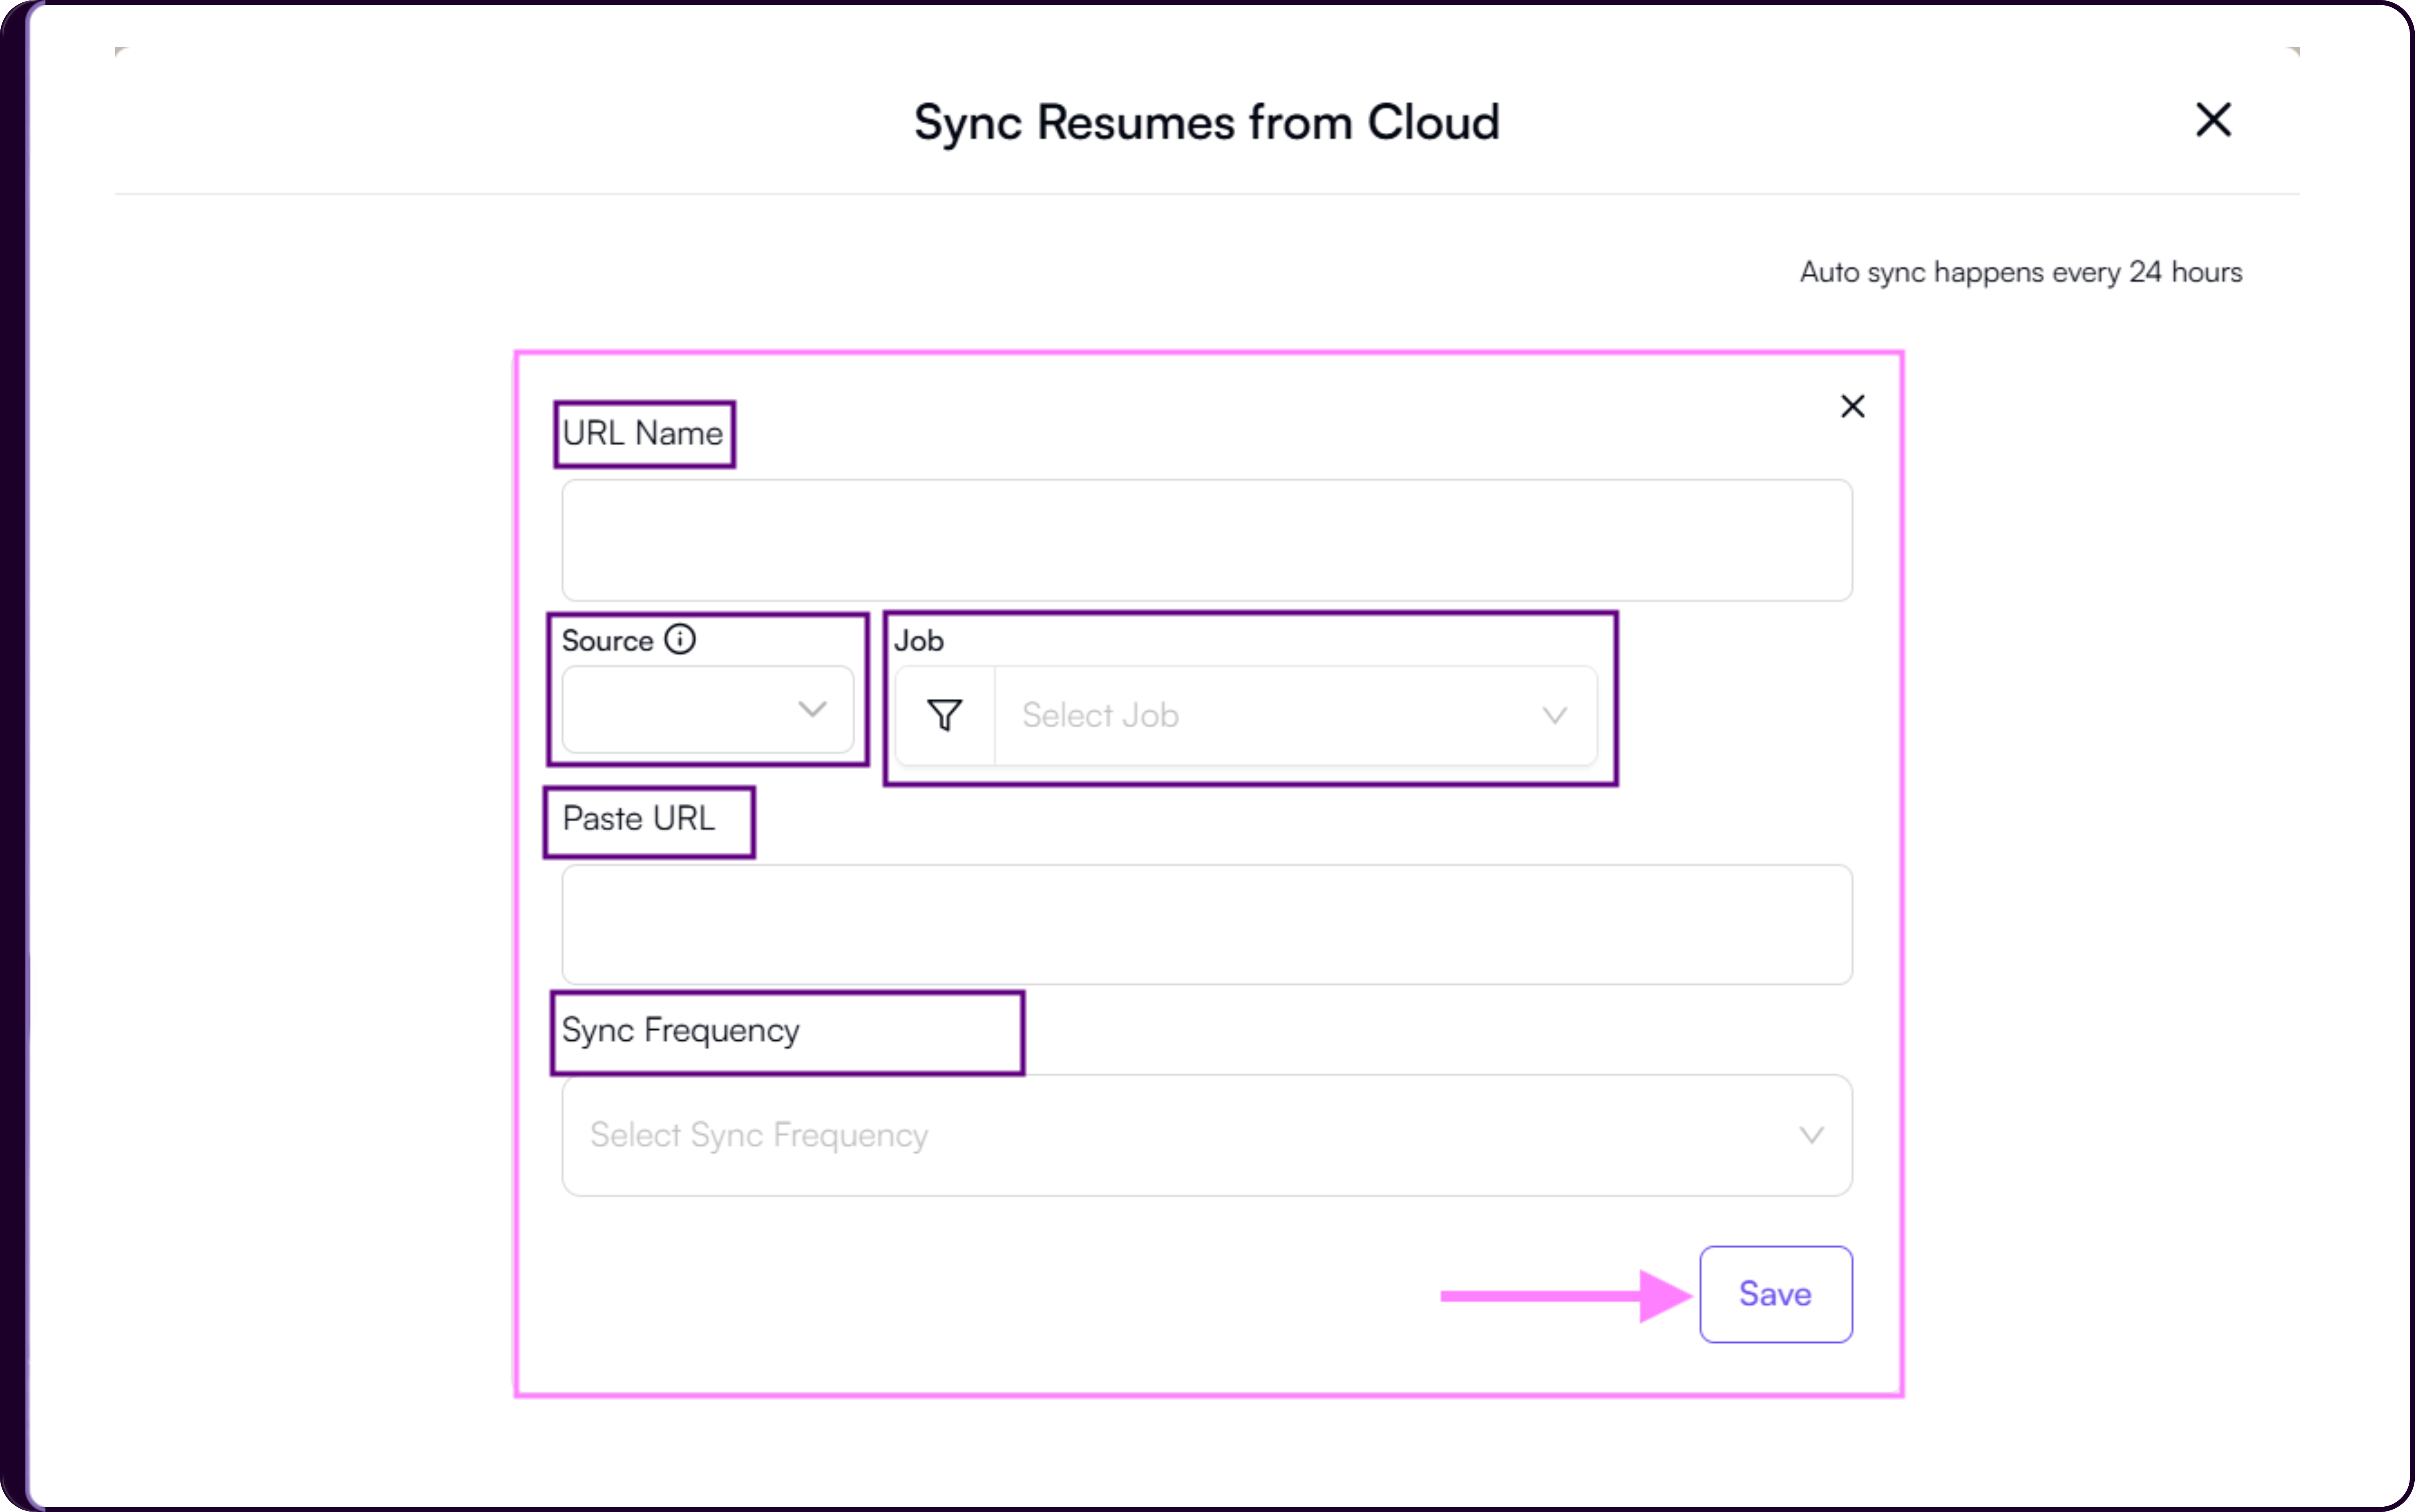Open the Select Sync Frequency dropdown
The height and width of the screenshot is (1512, 2420).
1207,1135
